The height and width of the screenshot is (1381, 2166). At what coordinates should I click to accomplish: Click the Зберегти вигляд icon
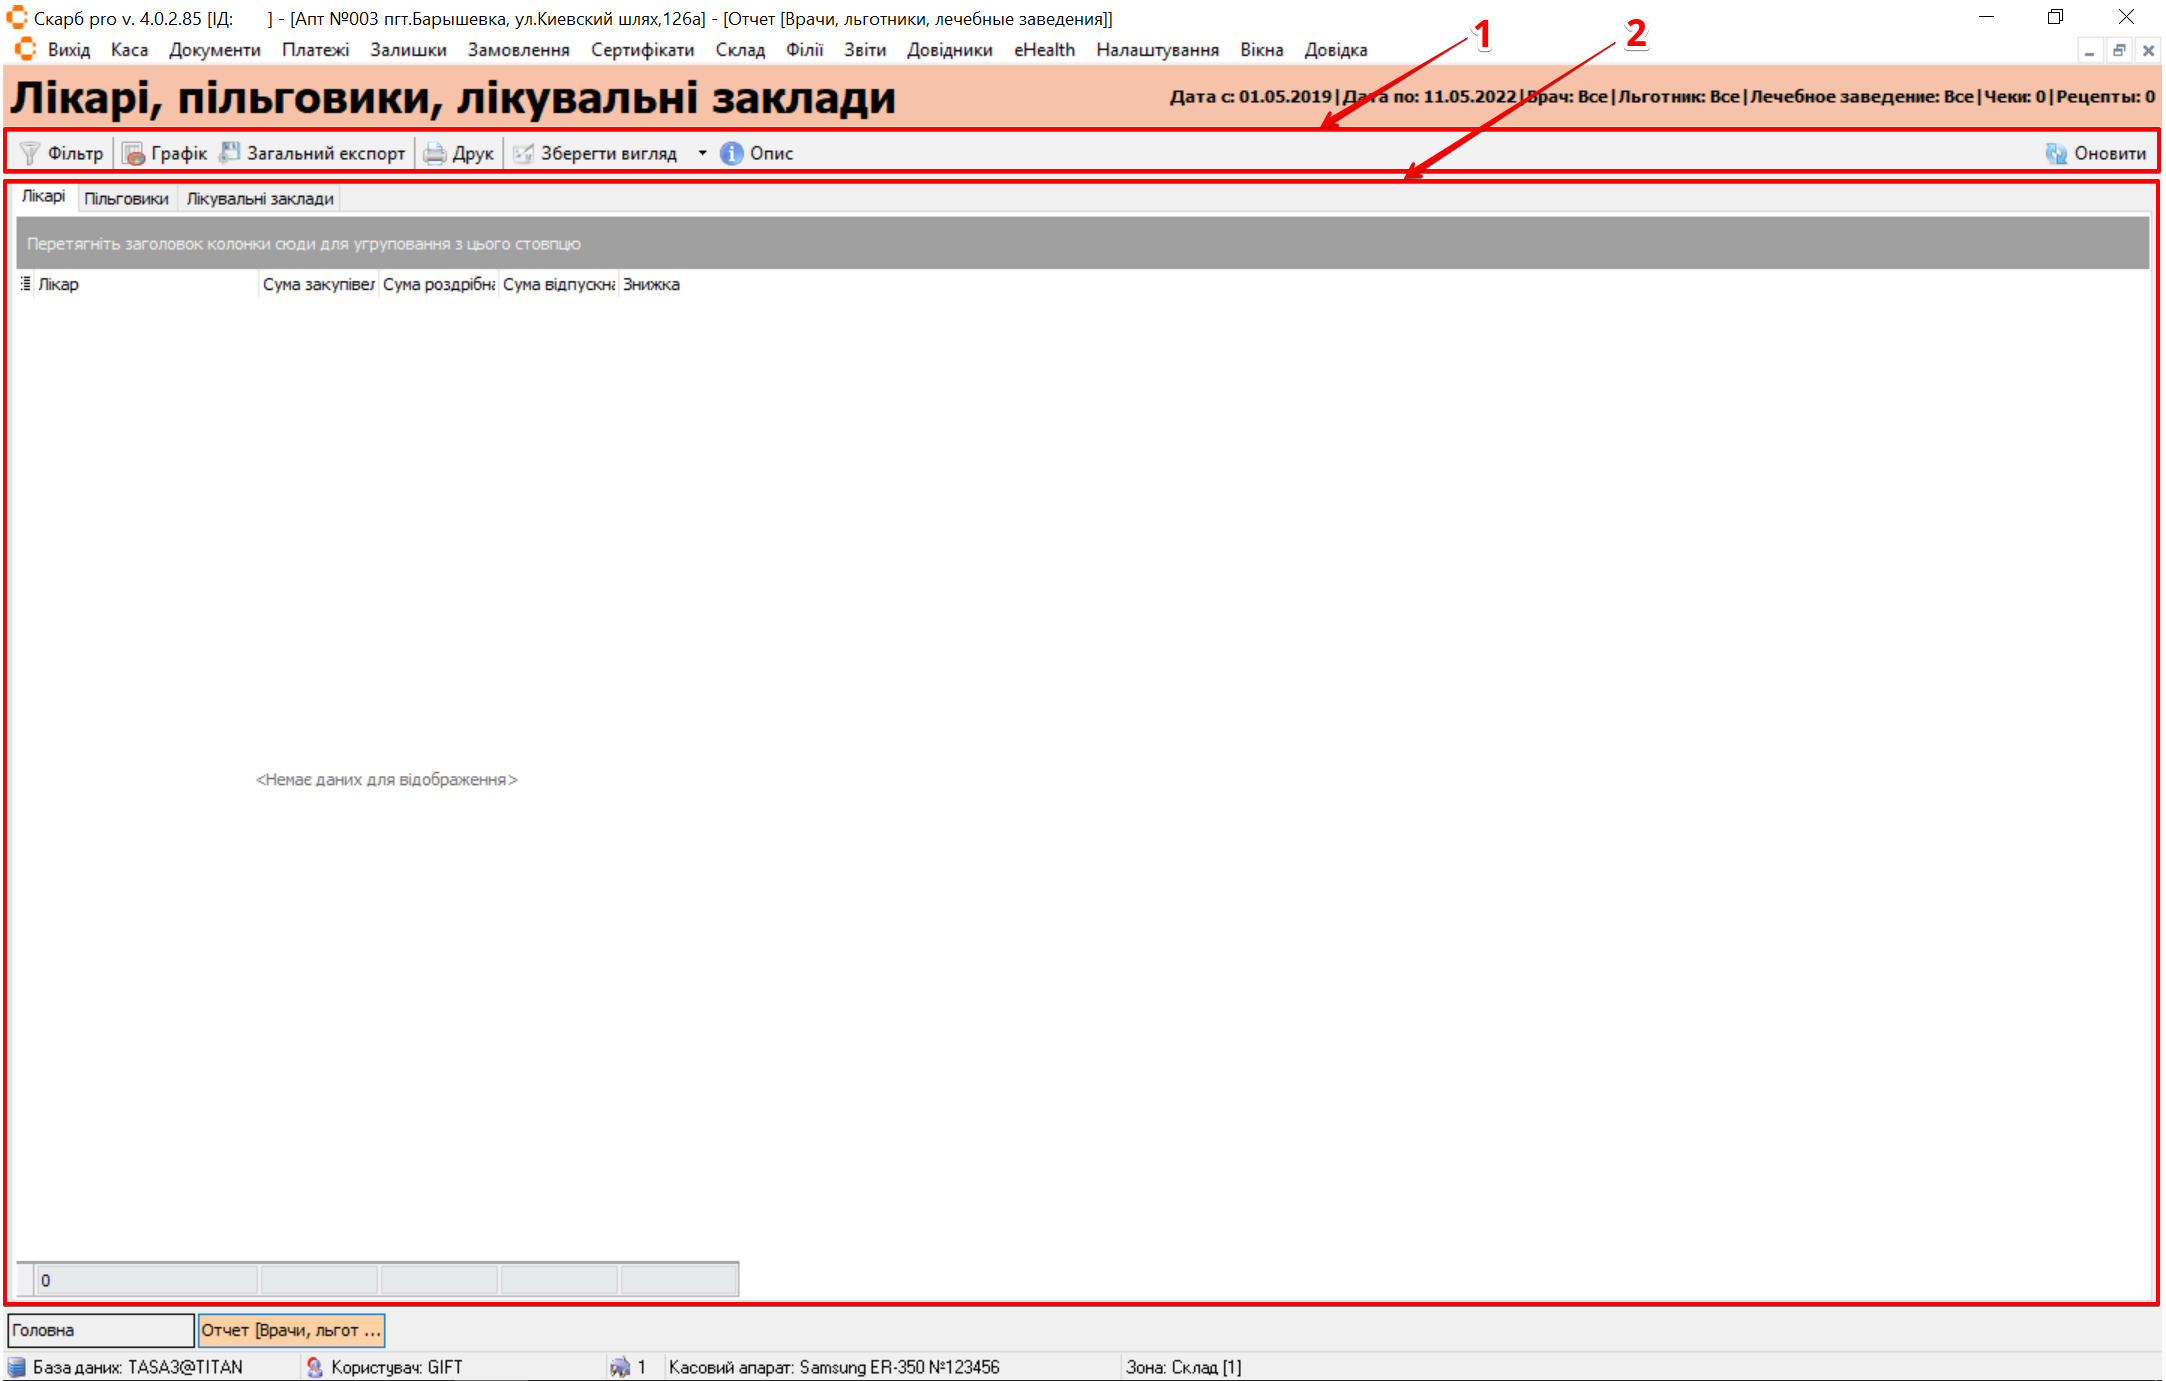pos(523,153)
